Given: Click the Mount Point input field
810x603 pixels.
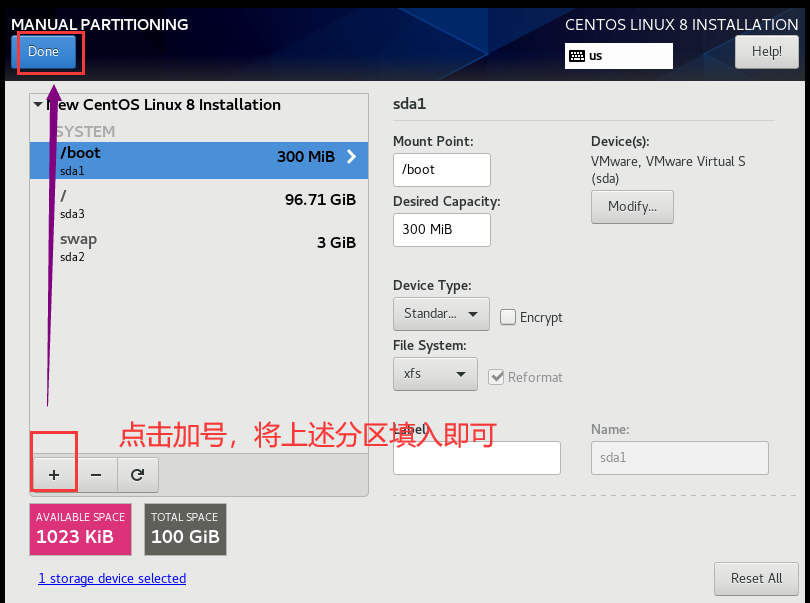Looking at the screenshot, I should tap(442, 169).
